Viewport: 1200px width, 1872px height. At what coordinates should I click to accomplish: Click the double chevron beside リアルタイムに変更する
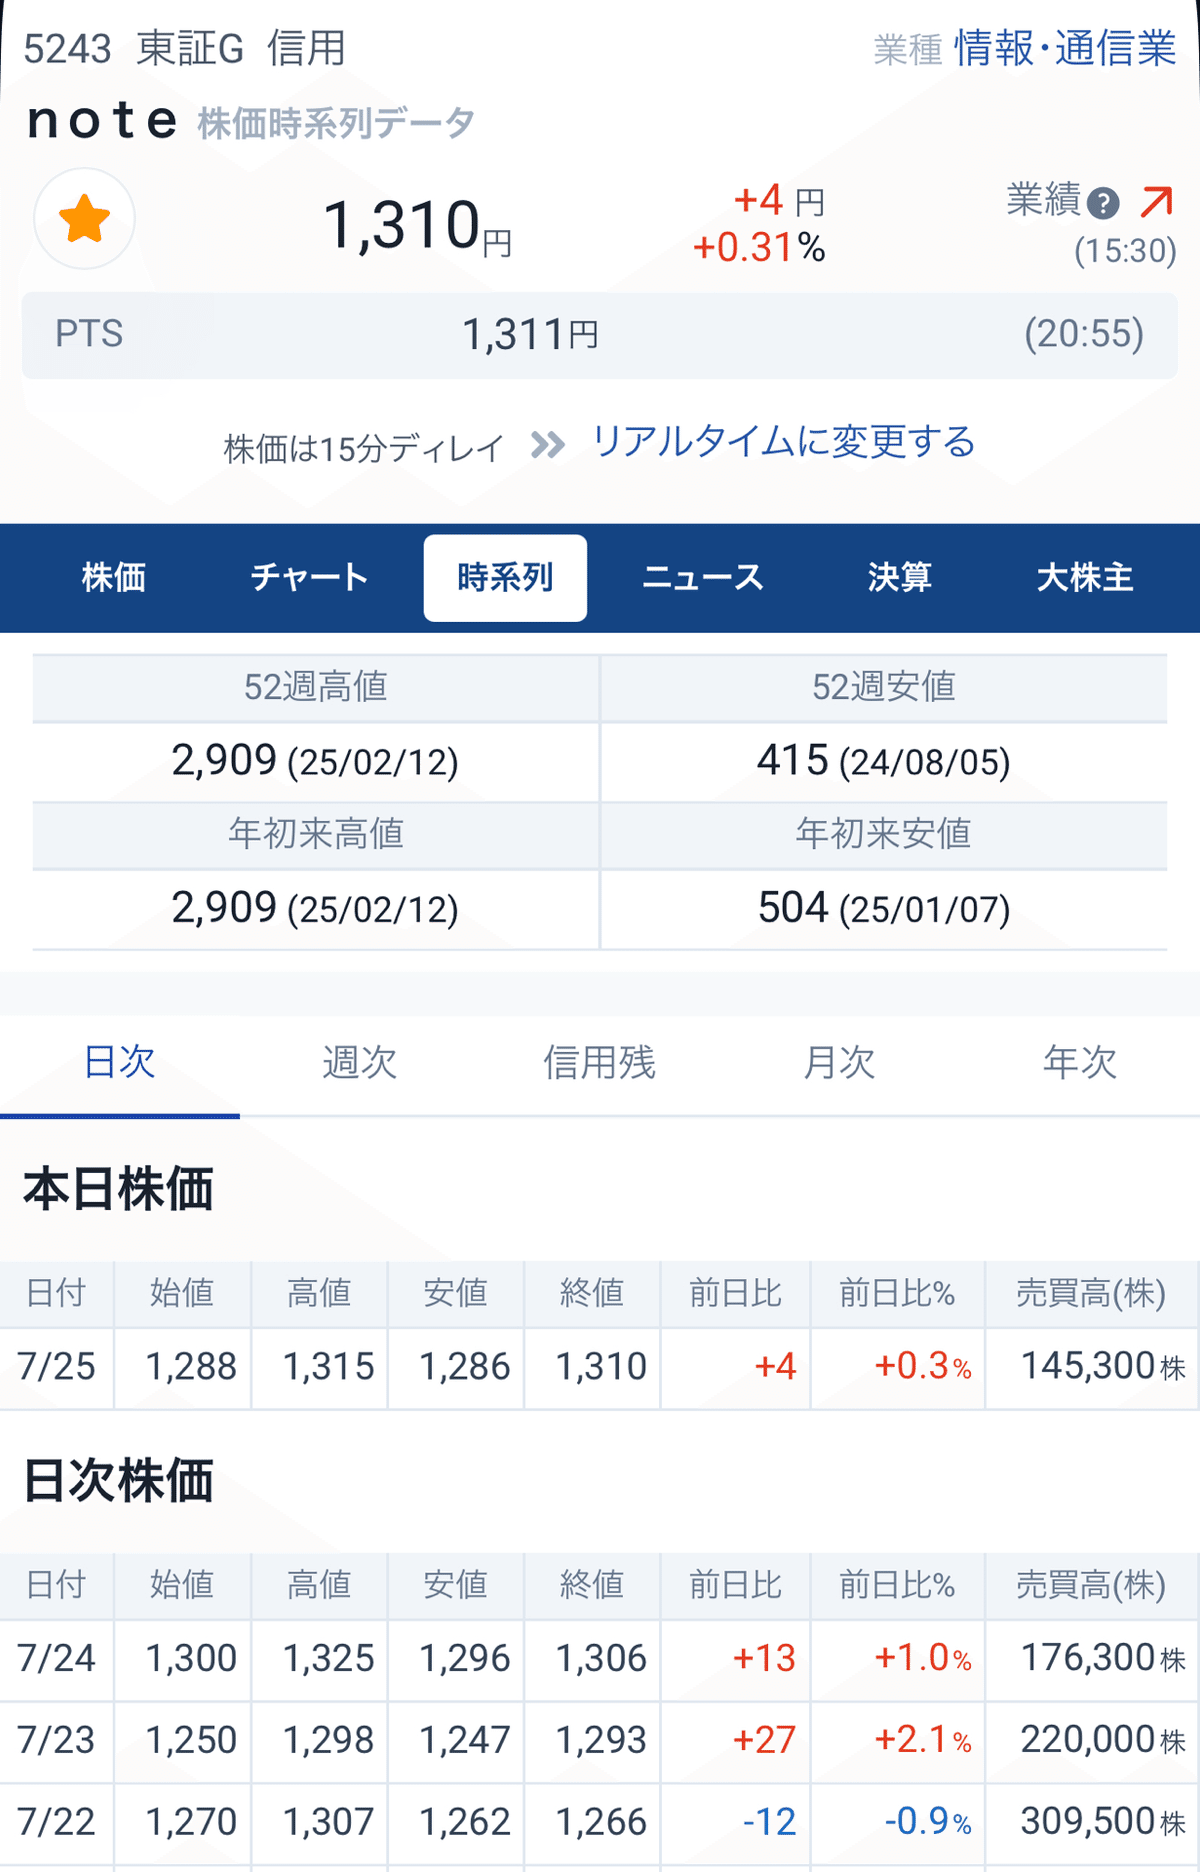point(545,443)
